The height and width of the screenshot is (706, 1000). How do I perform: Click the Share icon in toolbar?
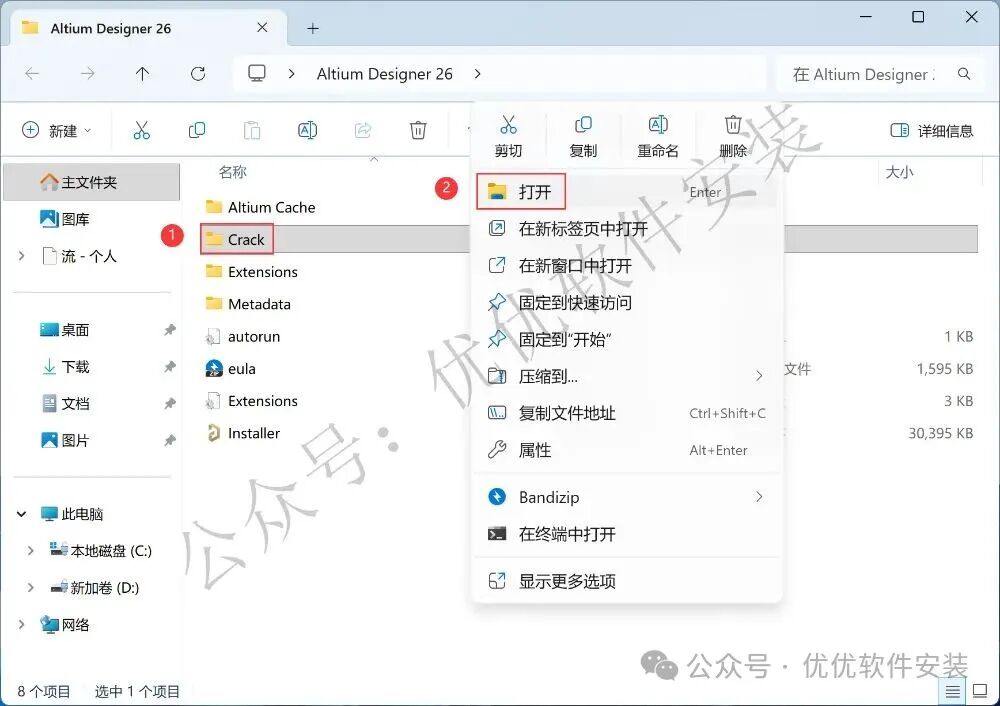coord(363,131)
